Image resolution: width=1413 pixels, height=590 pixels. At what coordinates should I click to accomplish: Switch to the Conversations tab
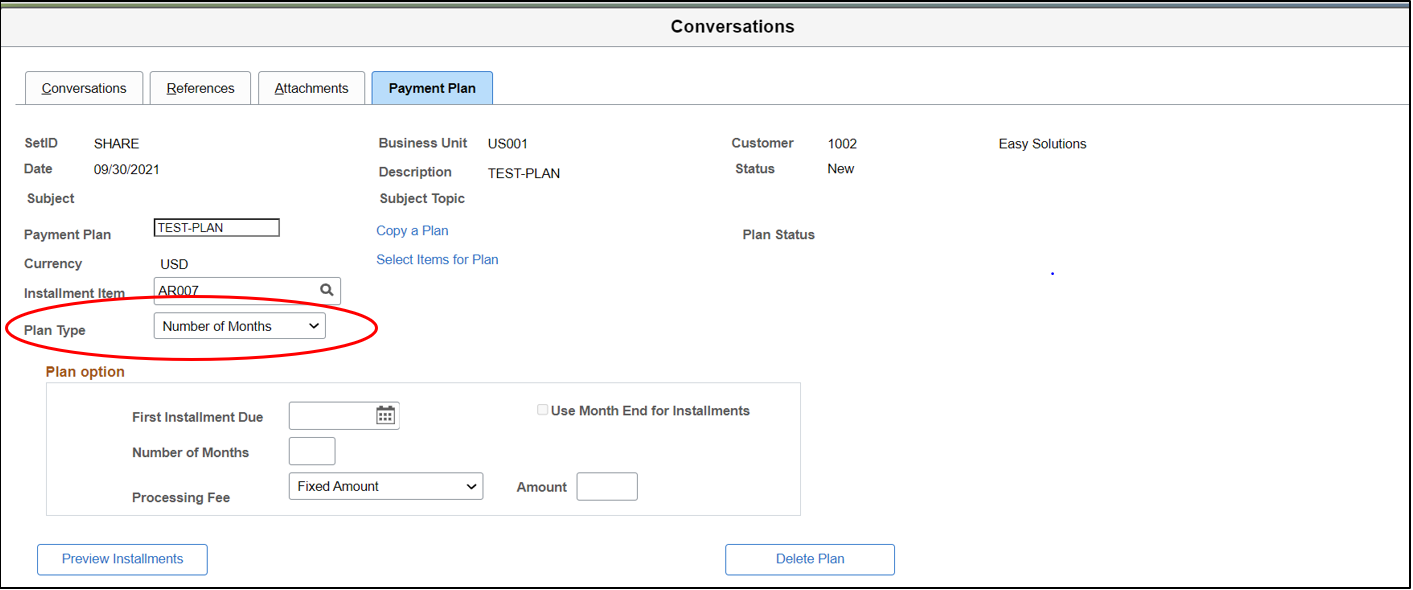84,88
